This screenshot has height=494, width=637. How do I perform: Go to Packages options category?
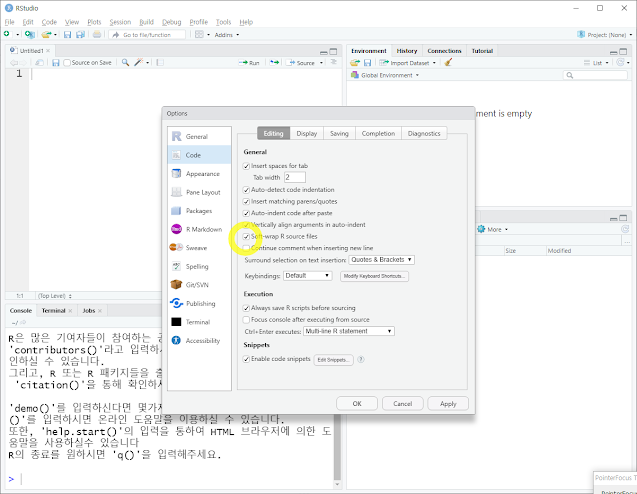(x=199, y=211)
